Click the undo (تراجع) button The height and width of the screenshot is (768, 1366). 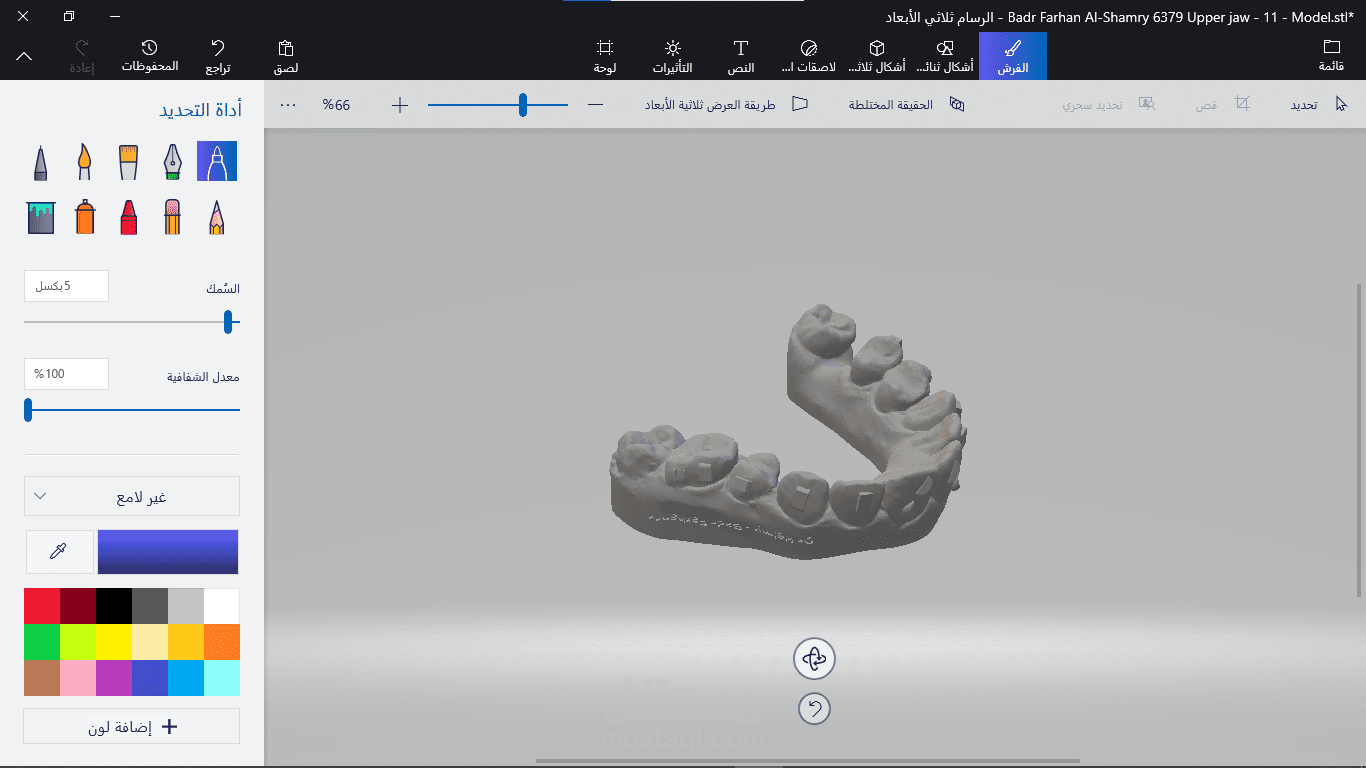click(218, 56)
